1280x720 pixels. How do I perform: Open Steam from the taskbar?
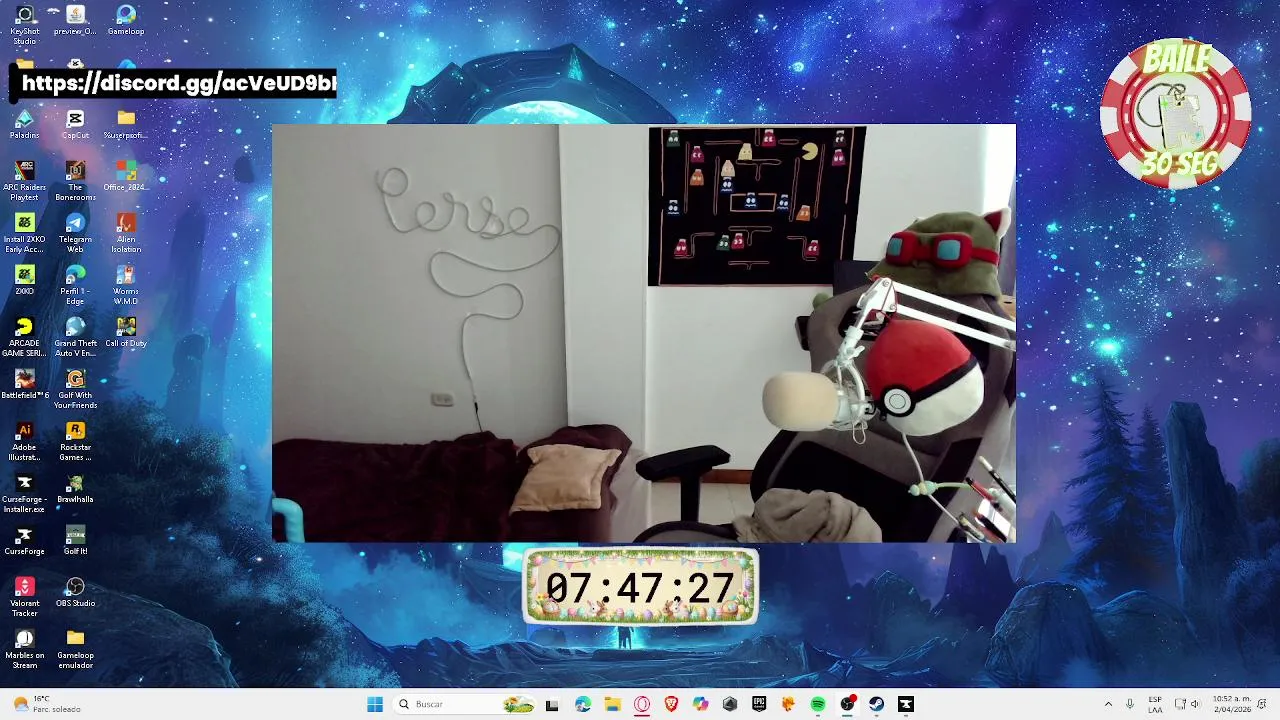(x=877, y=704)
